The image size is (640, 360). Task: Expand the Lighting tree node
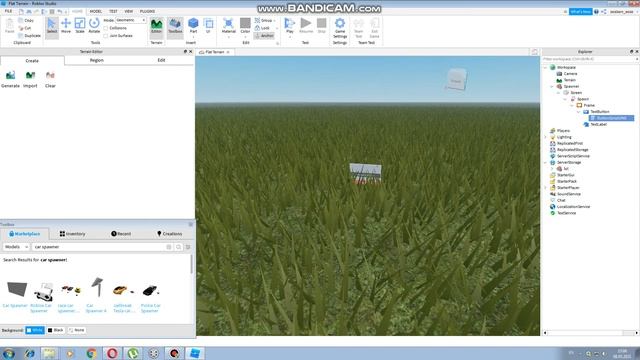point(546,137)
